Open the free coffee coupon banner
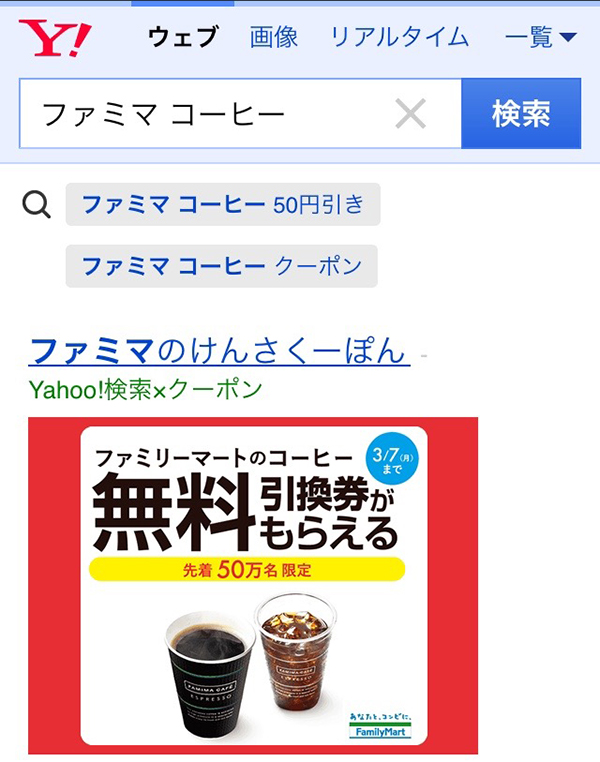The height and width of the screenshot is (762, 600). pos(253,586)
